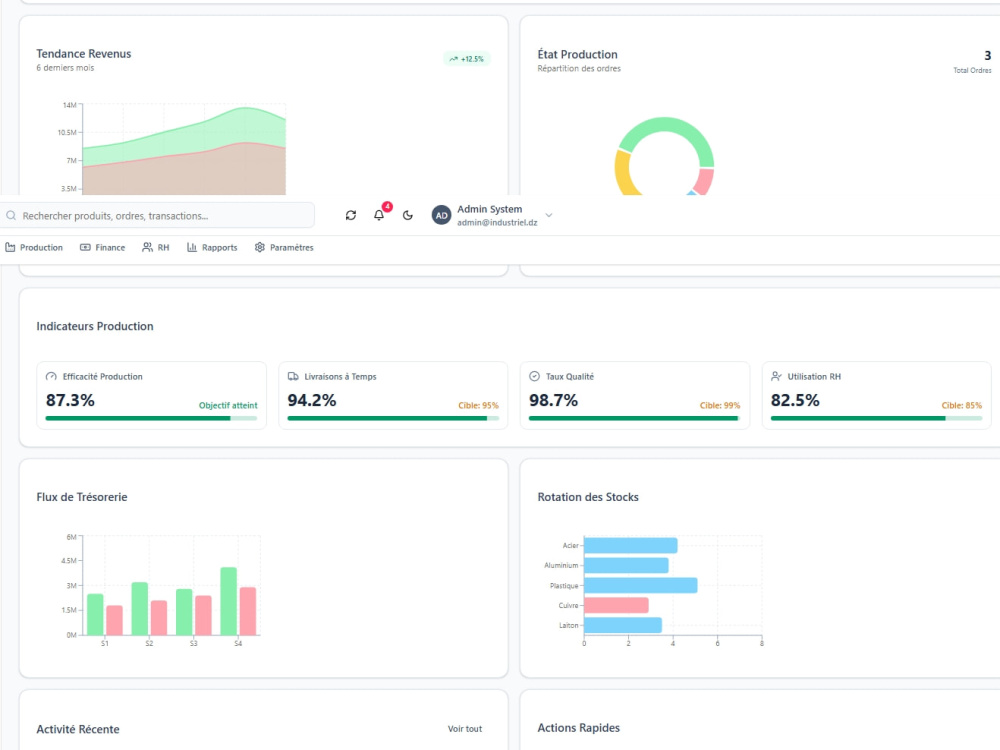Click the truck icon beside Livraisons à Temps
Image resolution: width=1000 pixels, height=750 pixels.
[293, 377]
